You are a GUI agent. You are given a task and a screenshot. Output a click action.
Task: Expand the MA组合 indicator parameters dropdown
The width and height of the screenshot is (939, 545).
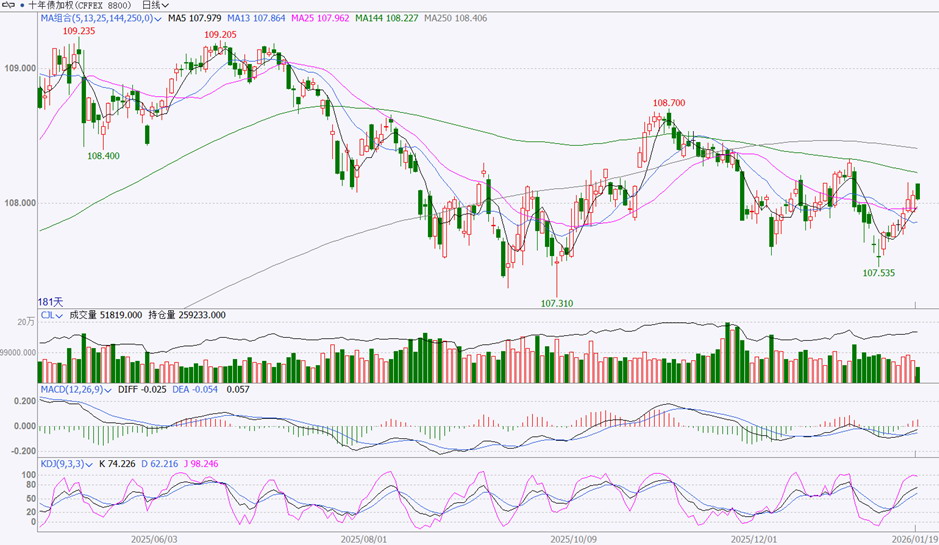(158, 19)
